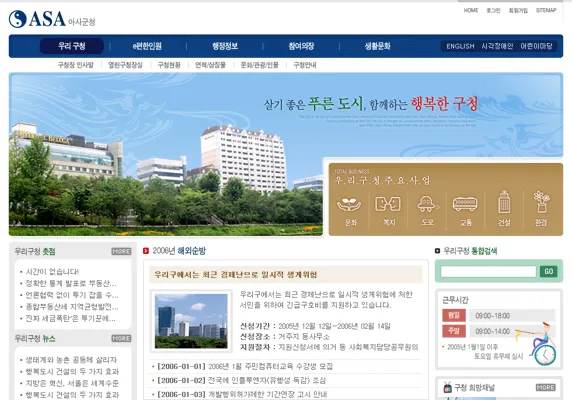Click MORE button for 우리구청 초점

point(121,251)
